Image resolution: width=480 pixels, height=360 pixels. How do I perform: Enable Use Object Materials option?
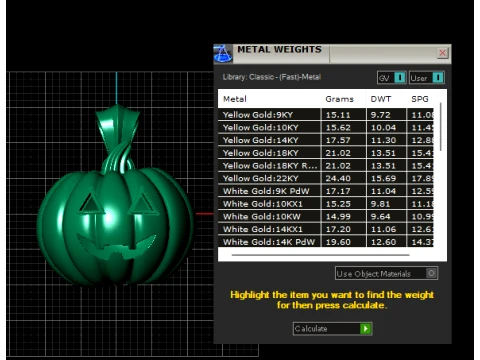pyautogui.click(x=386, y=273)
